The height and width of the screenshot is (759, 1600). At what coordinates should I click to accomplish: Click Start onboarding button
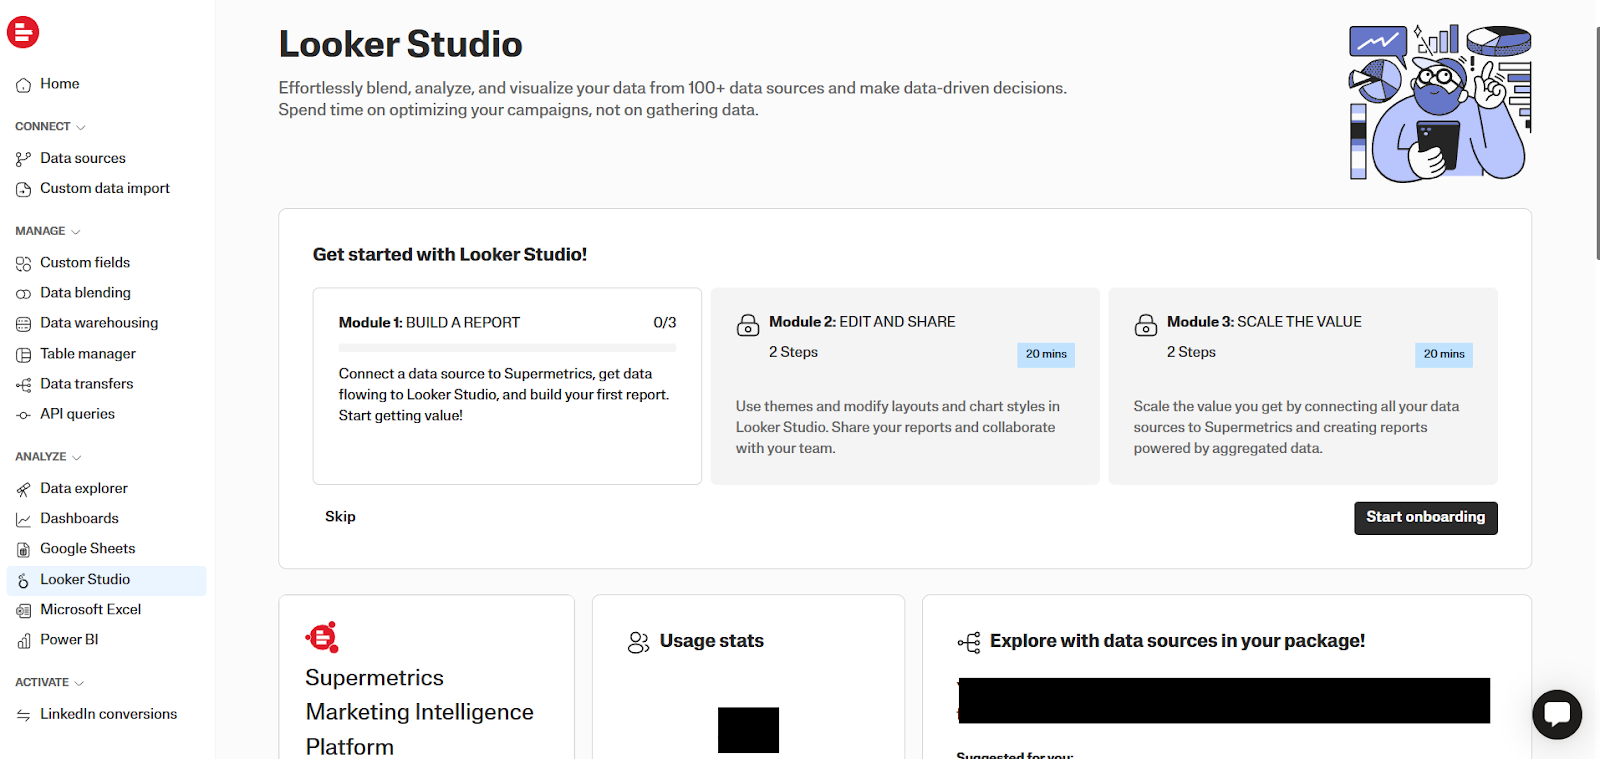pos(1425,518)
